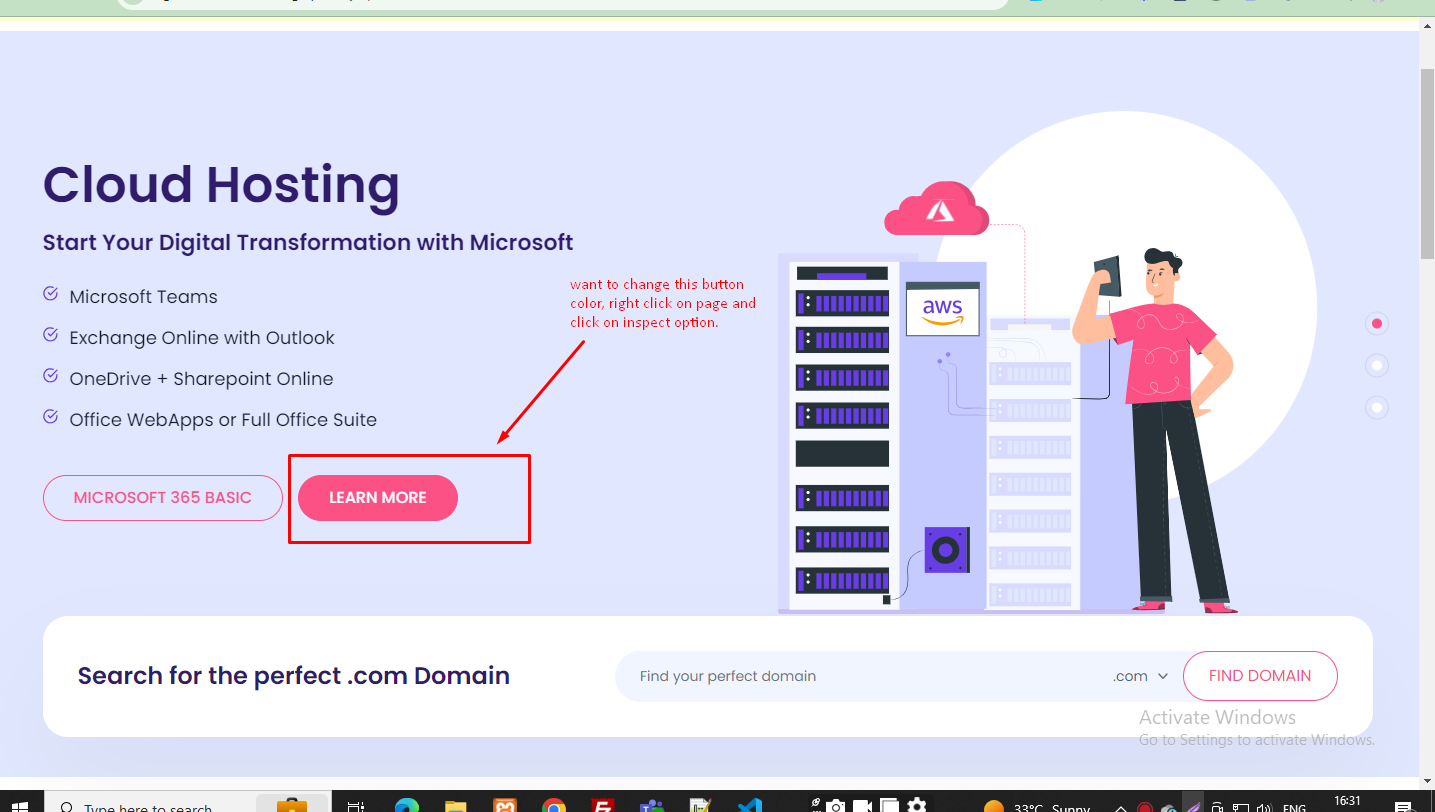Open Google Chrome from the taskbar

click(553, 805)
